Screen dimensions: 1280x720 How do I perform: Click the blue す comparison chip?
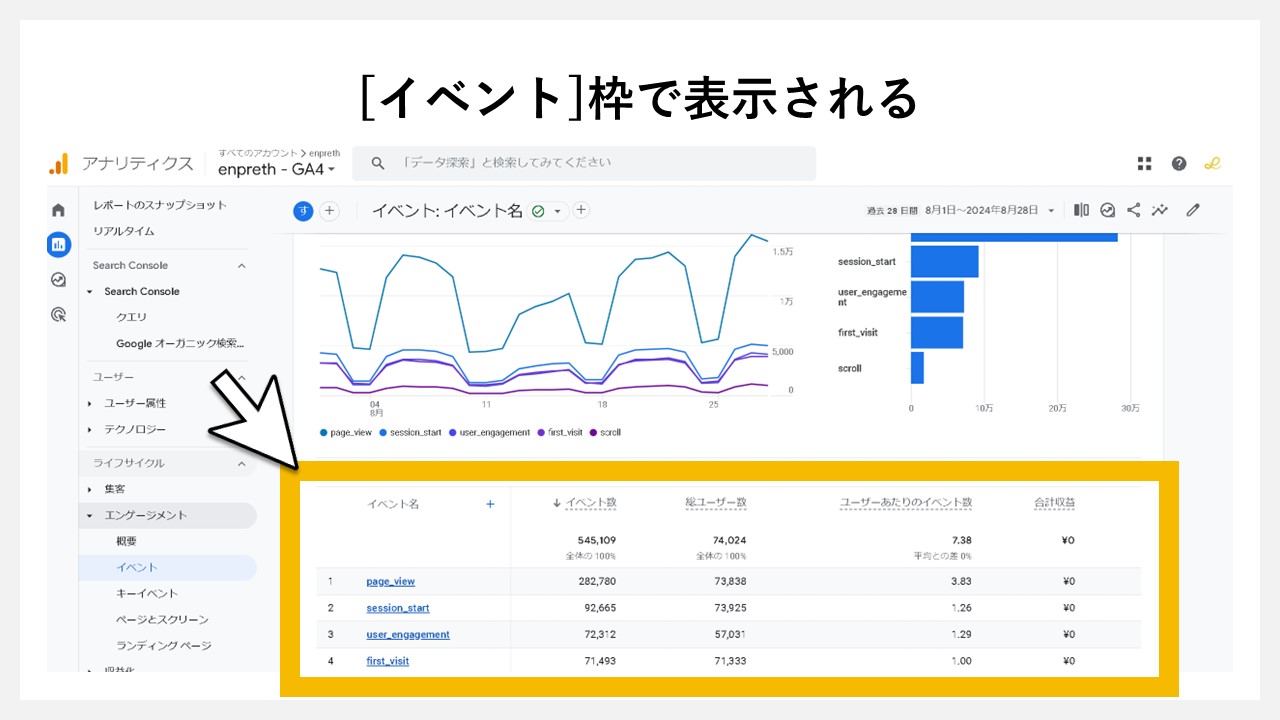303,211
